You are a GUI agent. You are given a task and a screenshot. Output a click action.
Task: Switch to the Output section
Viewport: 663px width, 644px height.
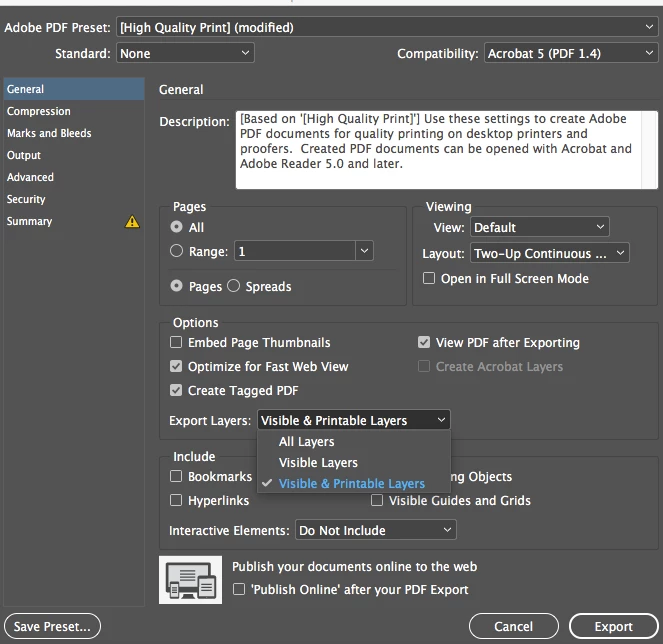click(x=74, y=155)
